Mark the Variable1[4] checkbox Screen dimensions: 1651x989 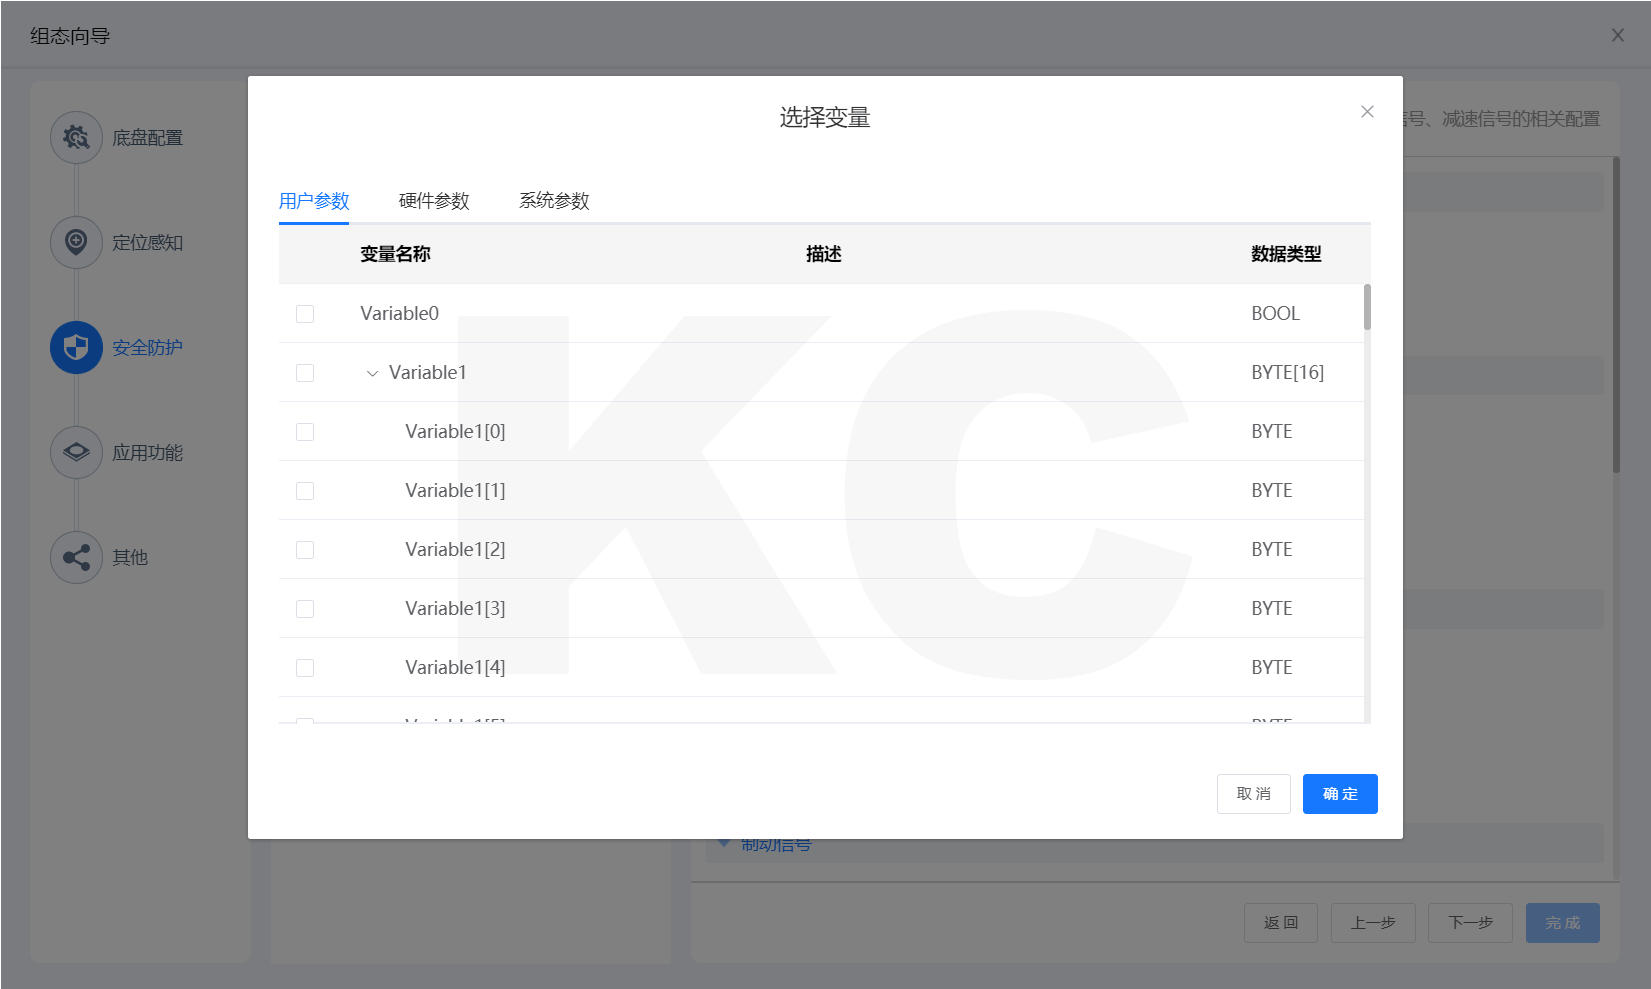[x=305, y=668]
